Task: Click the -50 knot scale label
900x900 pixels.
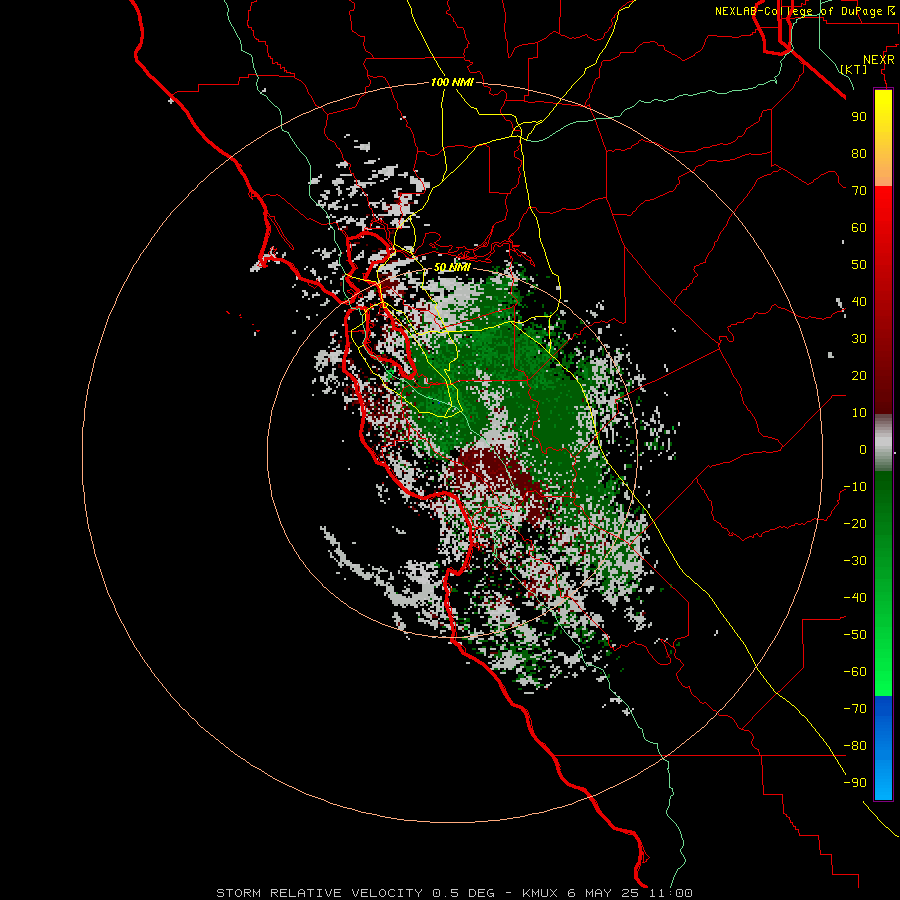Action: point(855,635)
